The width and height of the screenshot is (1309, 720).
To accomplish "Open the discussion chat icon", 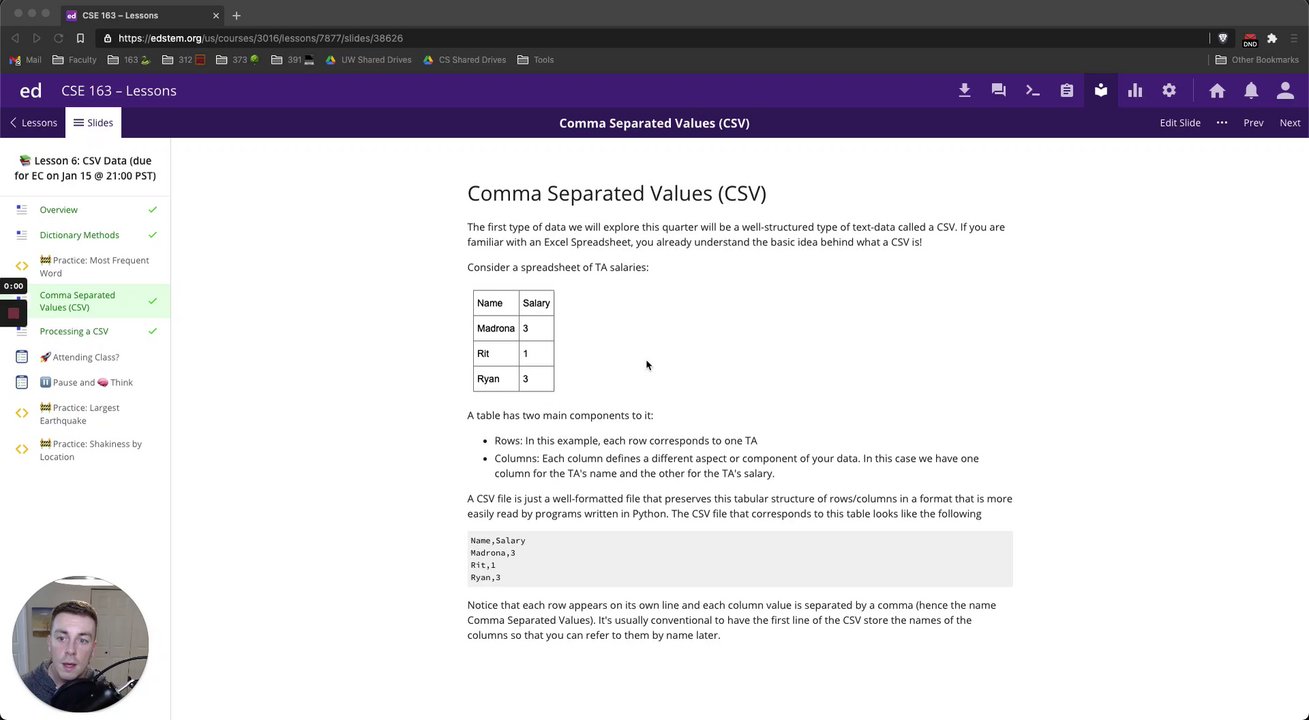I will (998, 90).
